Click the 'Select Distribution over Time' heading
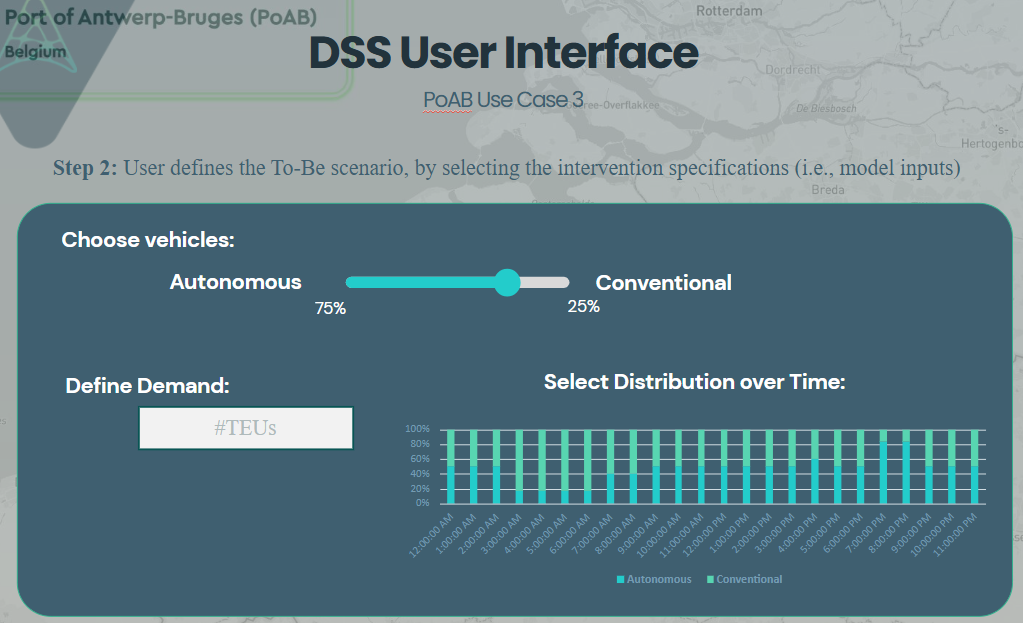 point(695,382)
